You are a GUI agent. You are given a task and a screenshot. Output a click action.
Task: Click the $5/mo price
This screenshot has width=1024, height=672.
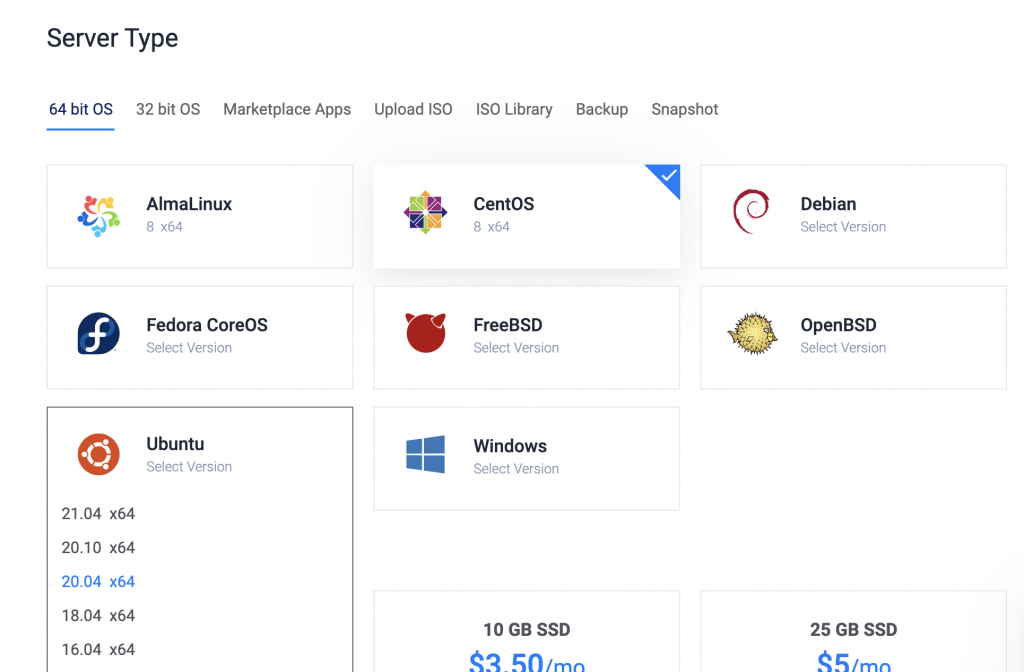coord(854,661)
